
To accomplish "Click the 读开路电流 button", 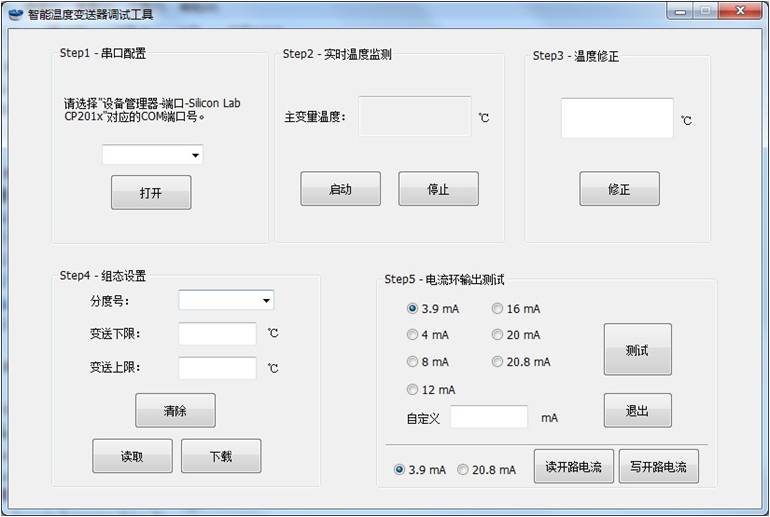I will tap(573, 467).
